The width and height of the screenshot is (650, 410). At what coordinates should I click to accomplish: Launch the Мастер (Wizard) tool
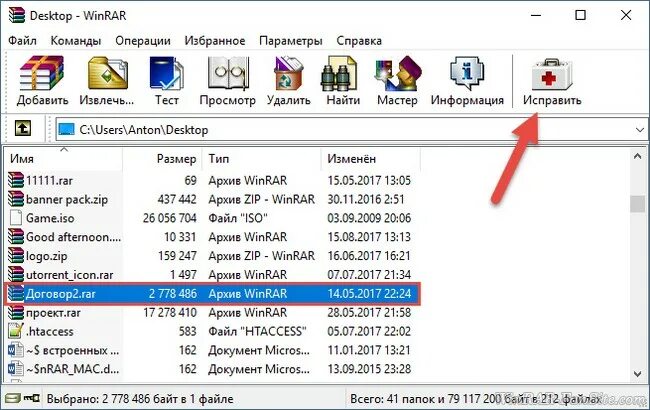(397, 73)
